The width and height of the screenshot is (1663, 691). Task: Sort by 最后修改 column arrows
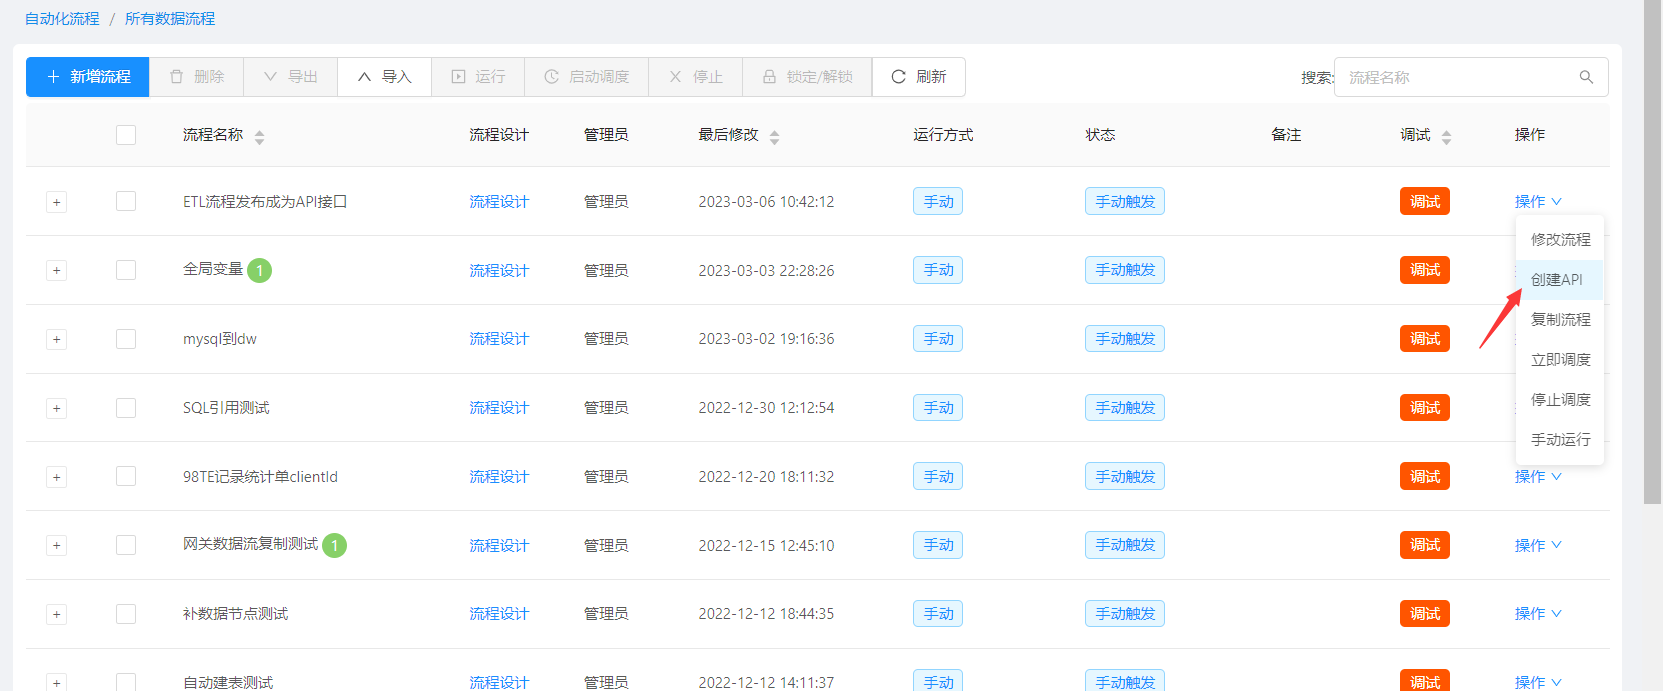click(774, 137)
